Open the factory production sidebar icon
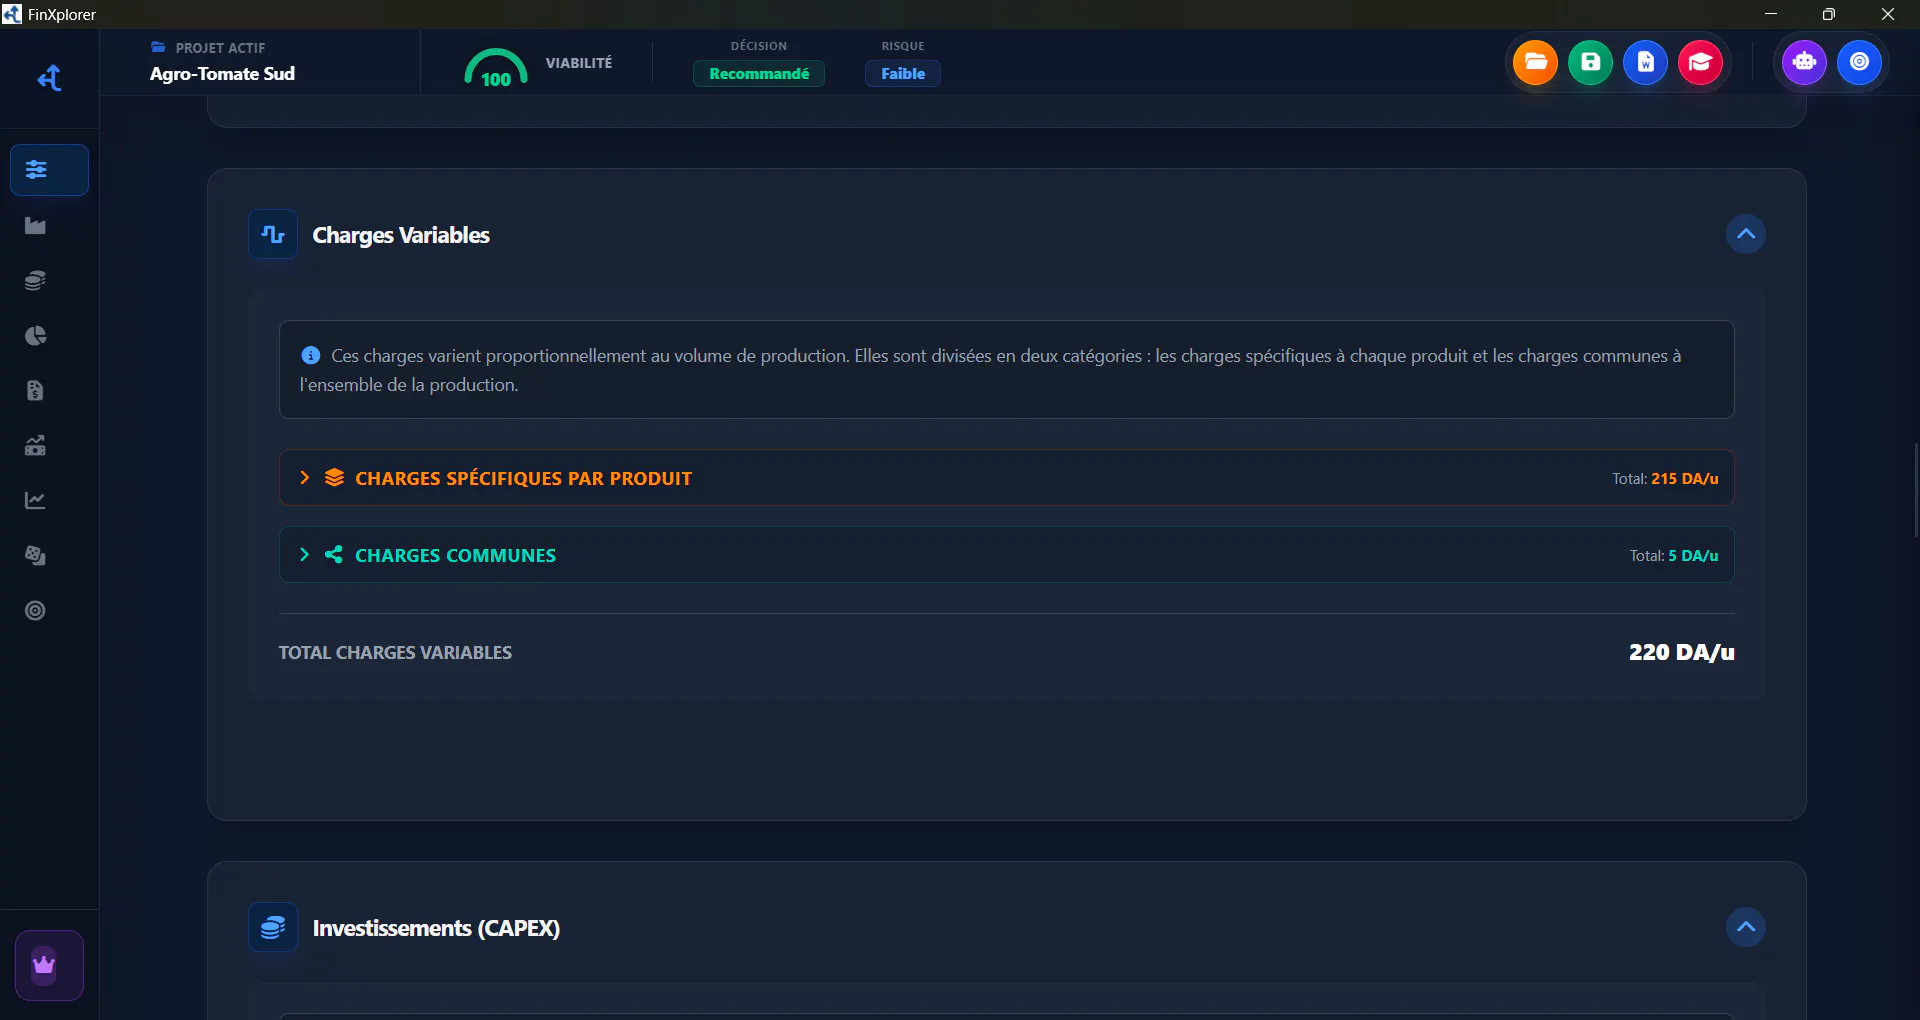This screenshot has height=1020, width=1920. [x=35, y=226]
